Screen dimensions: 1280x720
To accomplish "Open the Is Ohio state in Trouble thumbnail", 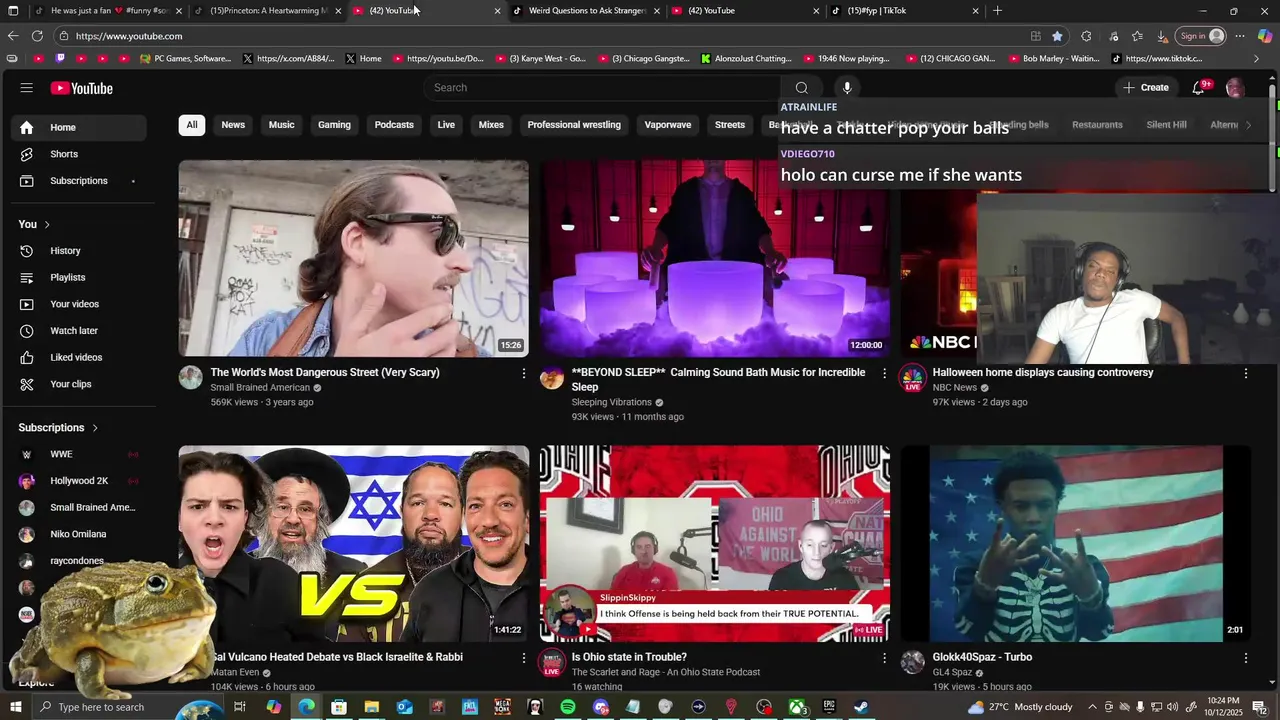I will point(714,544).
